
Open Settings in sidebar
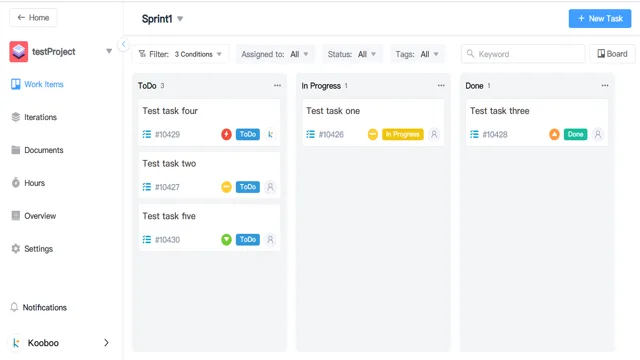click(32, 249)
